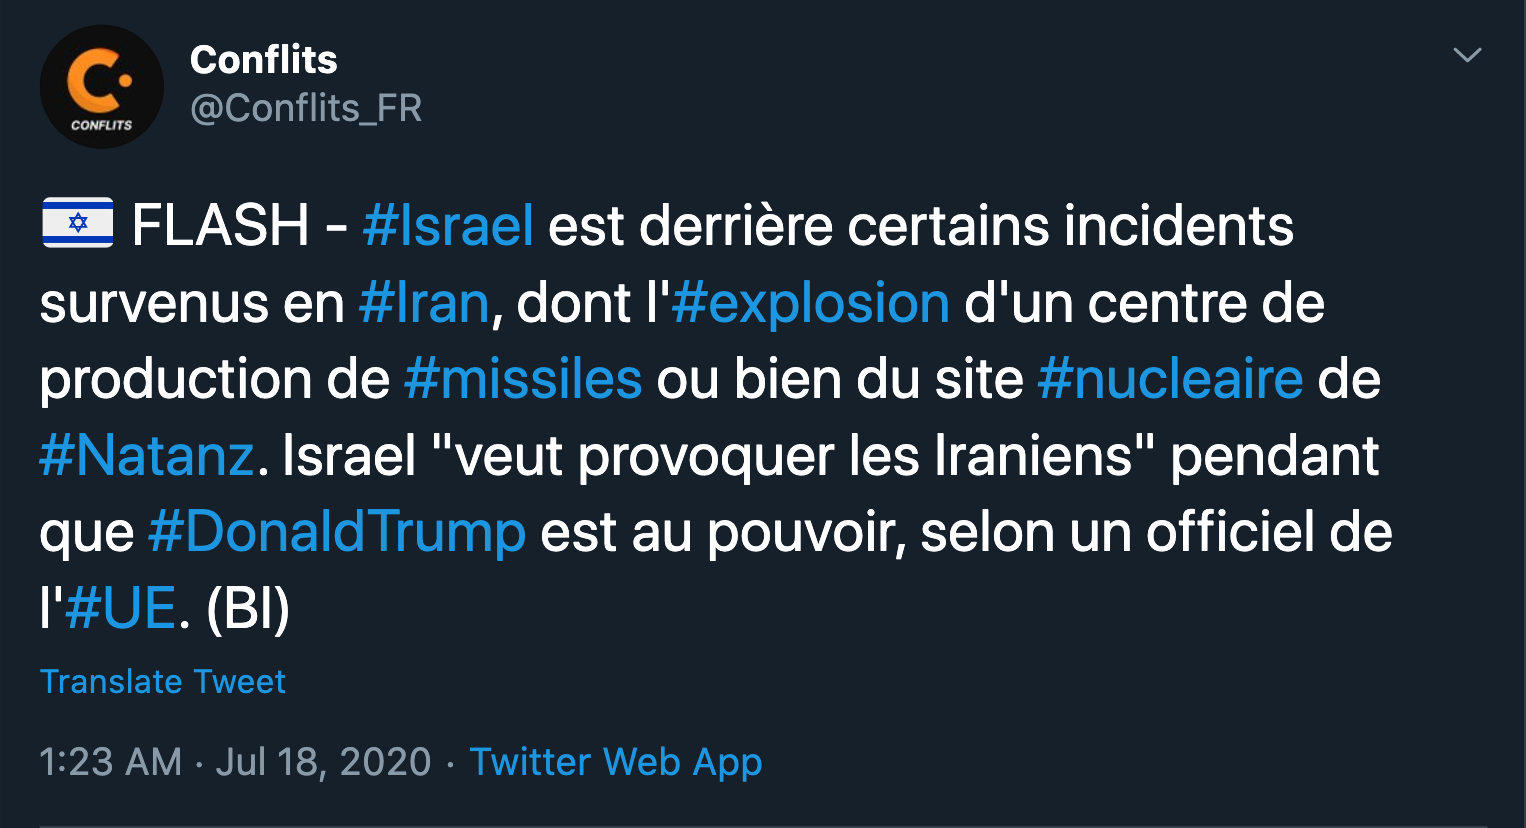The height and width of the screenshot is (828, 1526).
Task: Open the 1:23 AM timestamp
Action: [x=111, y=762]
